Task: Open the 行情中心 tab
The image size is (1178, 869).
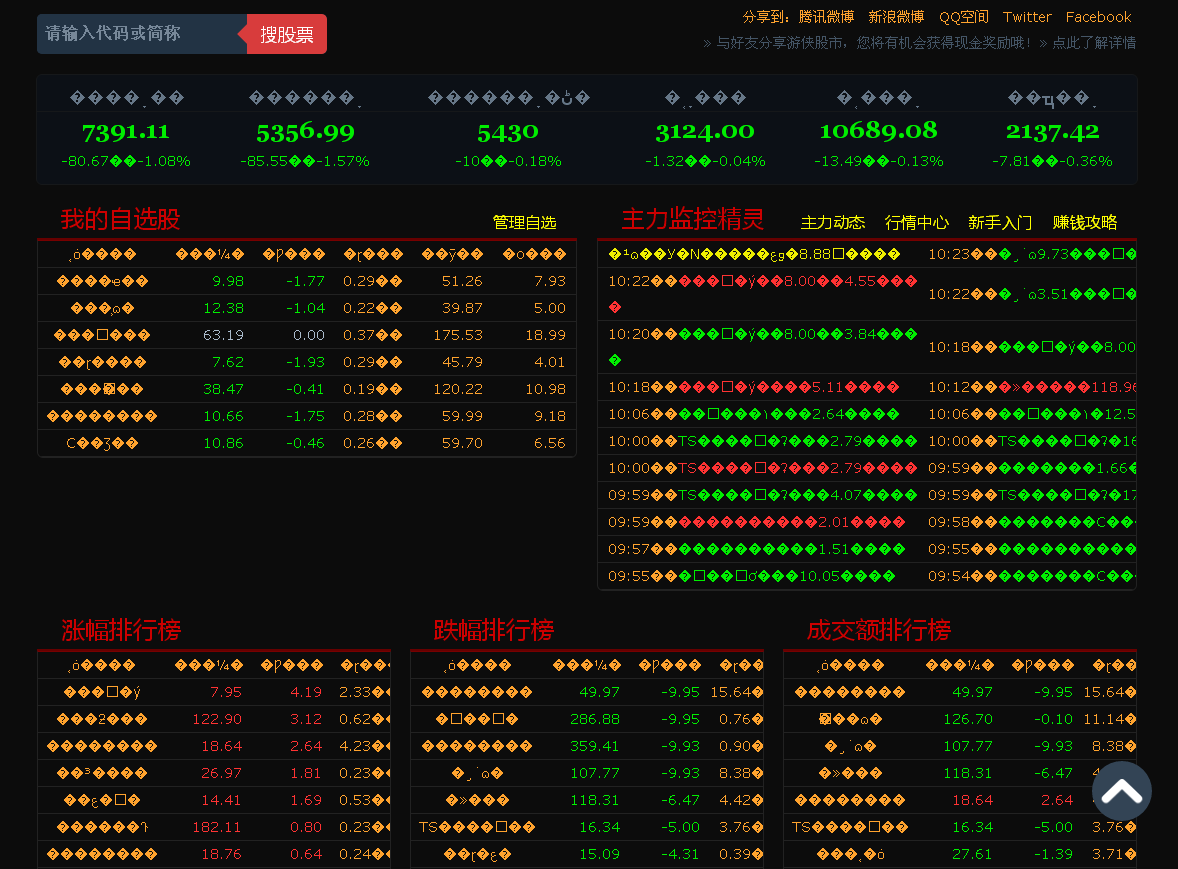Action: coord(917,222)
